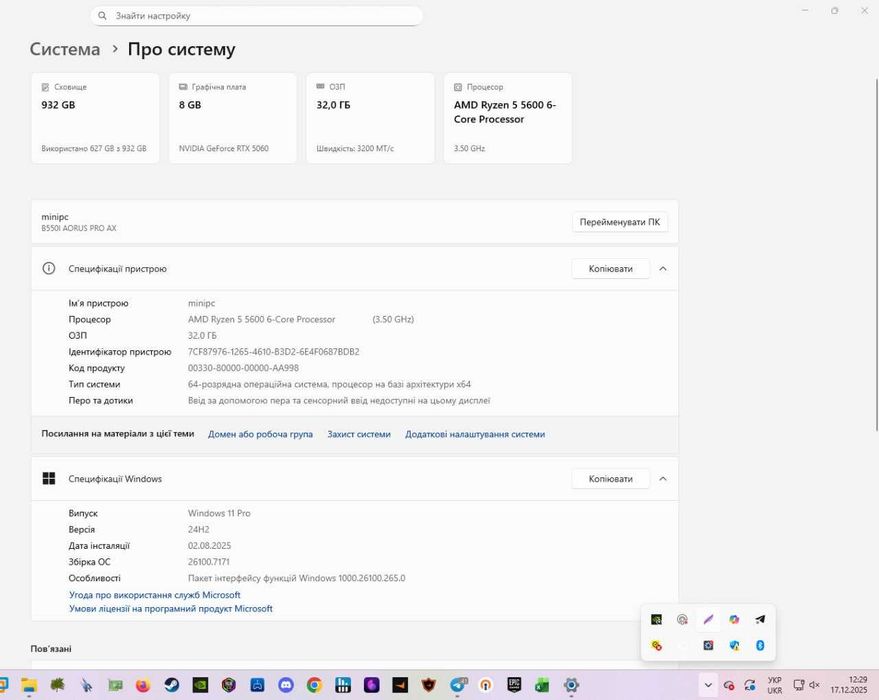Copy Windows specs with the Копіювати button
Viewport: 879px width, 700px height.
click(x=610, y=479)
